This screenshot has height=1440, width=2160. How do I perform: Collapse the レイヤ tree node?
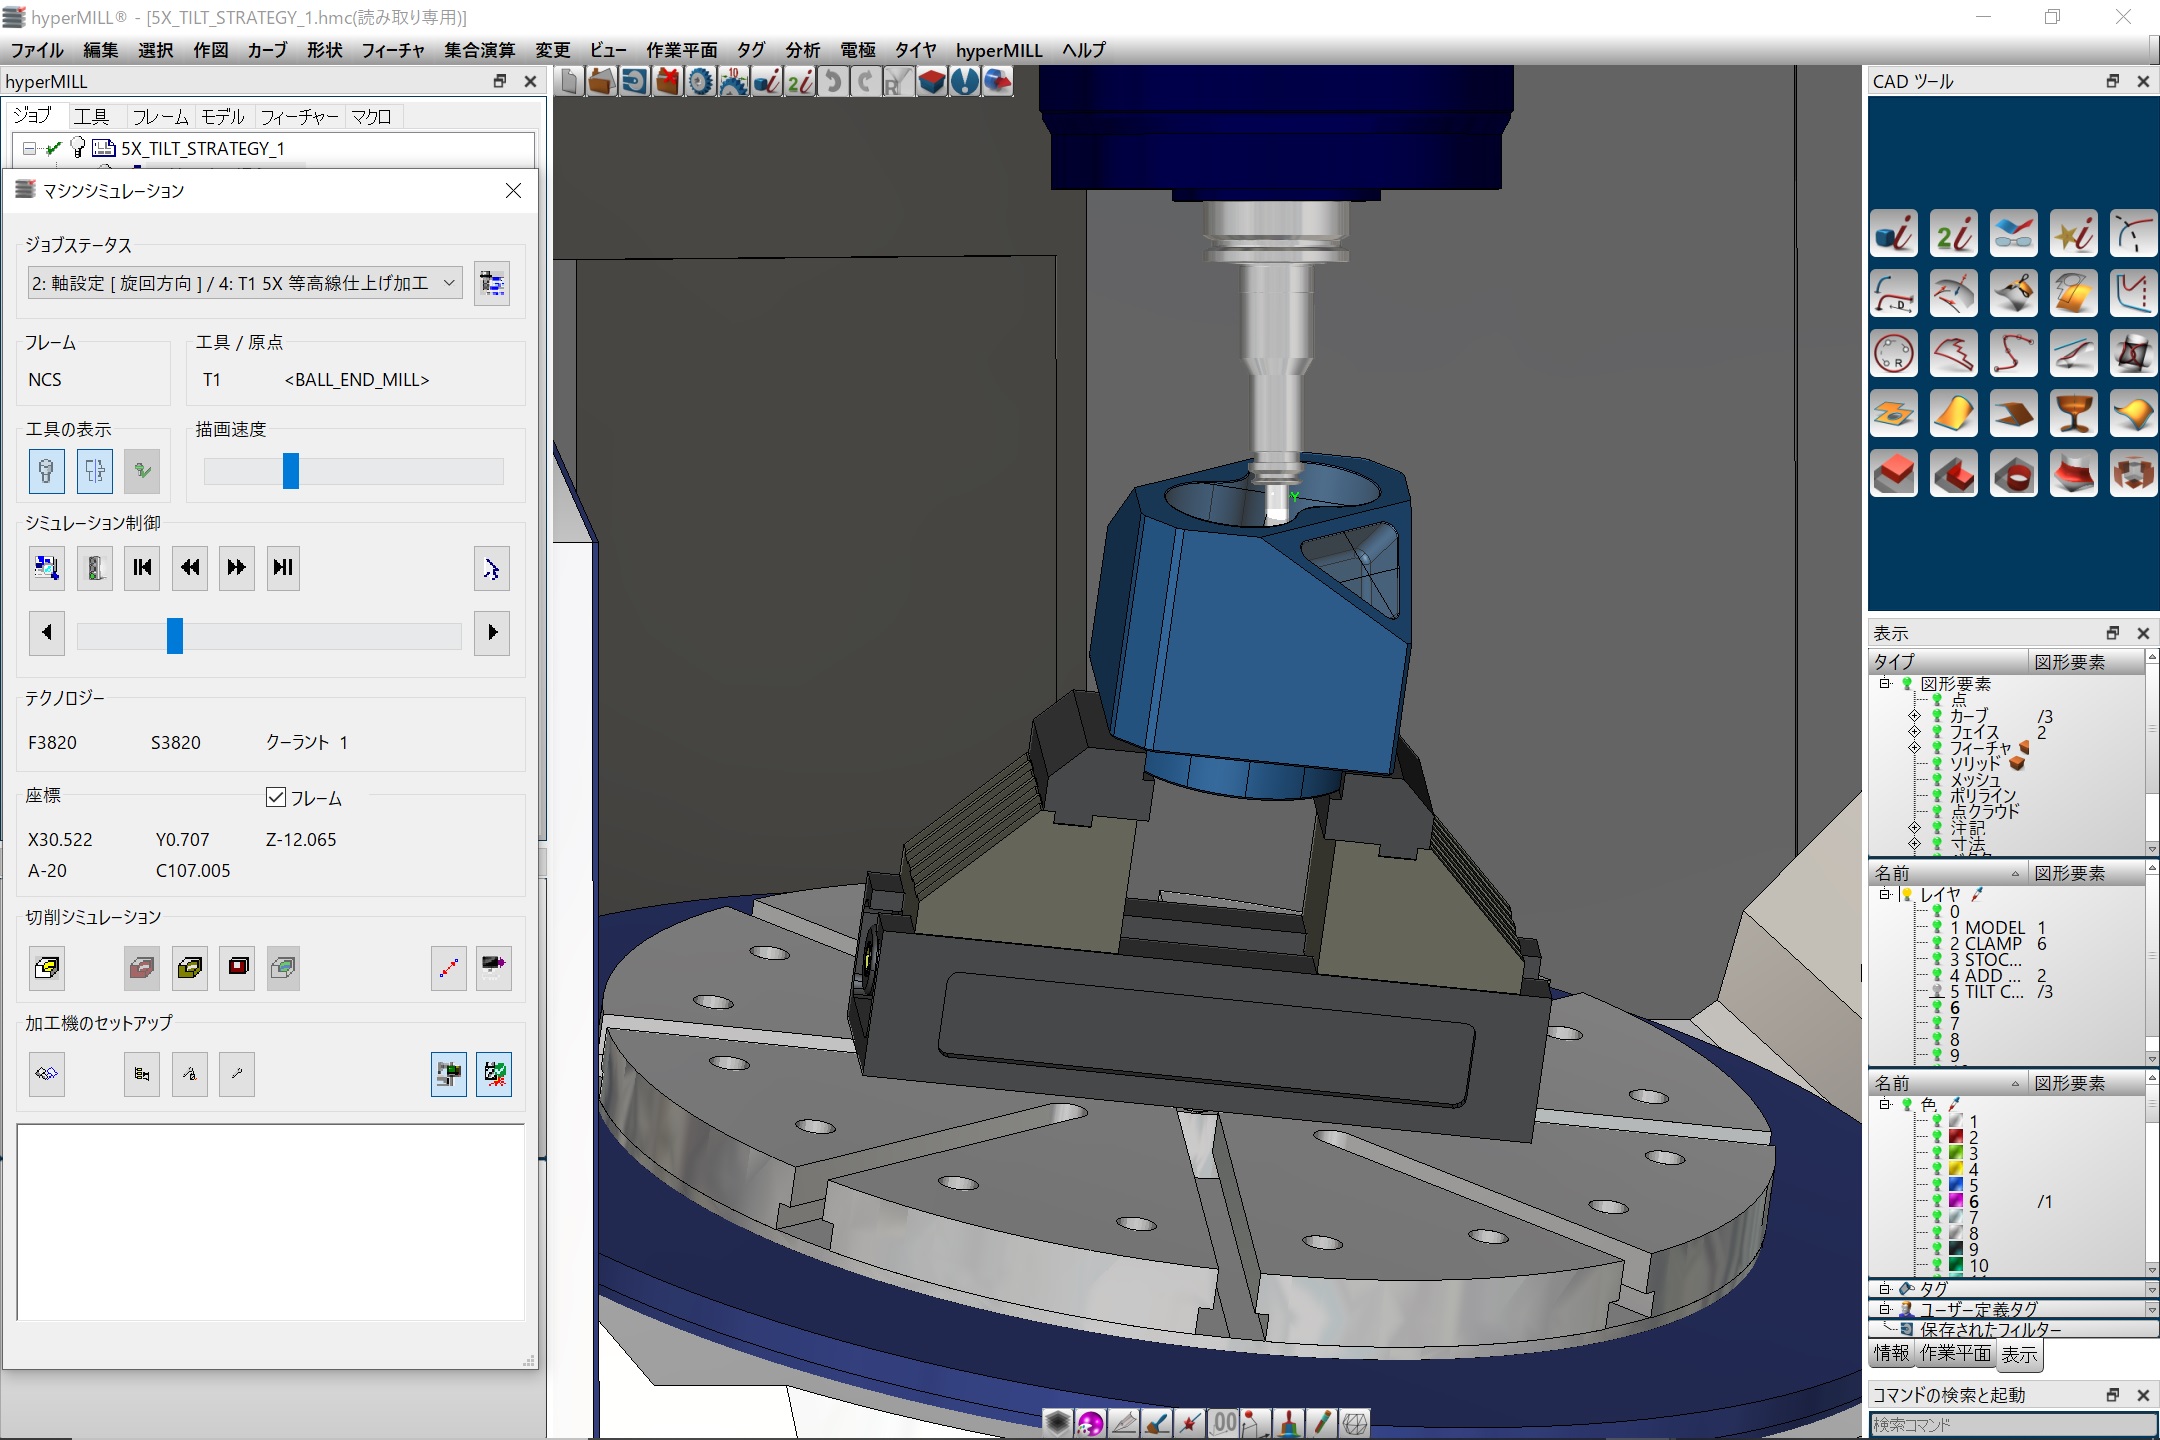(x=1885, y=895)
